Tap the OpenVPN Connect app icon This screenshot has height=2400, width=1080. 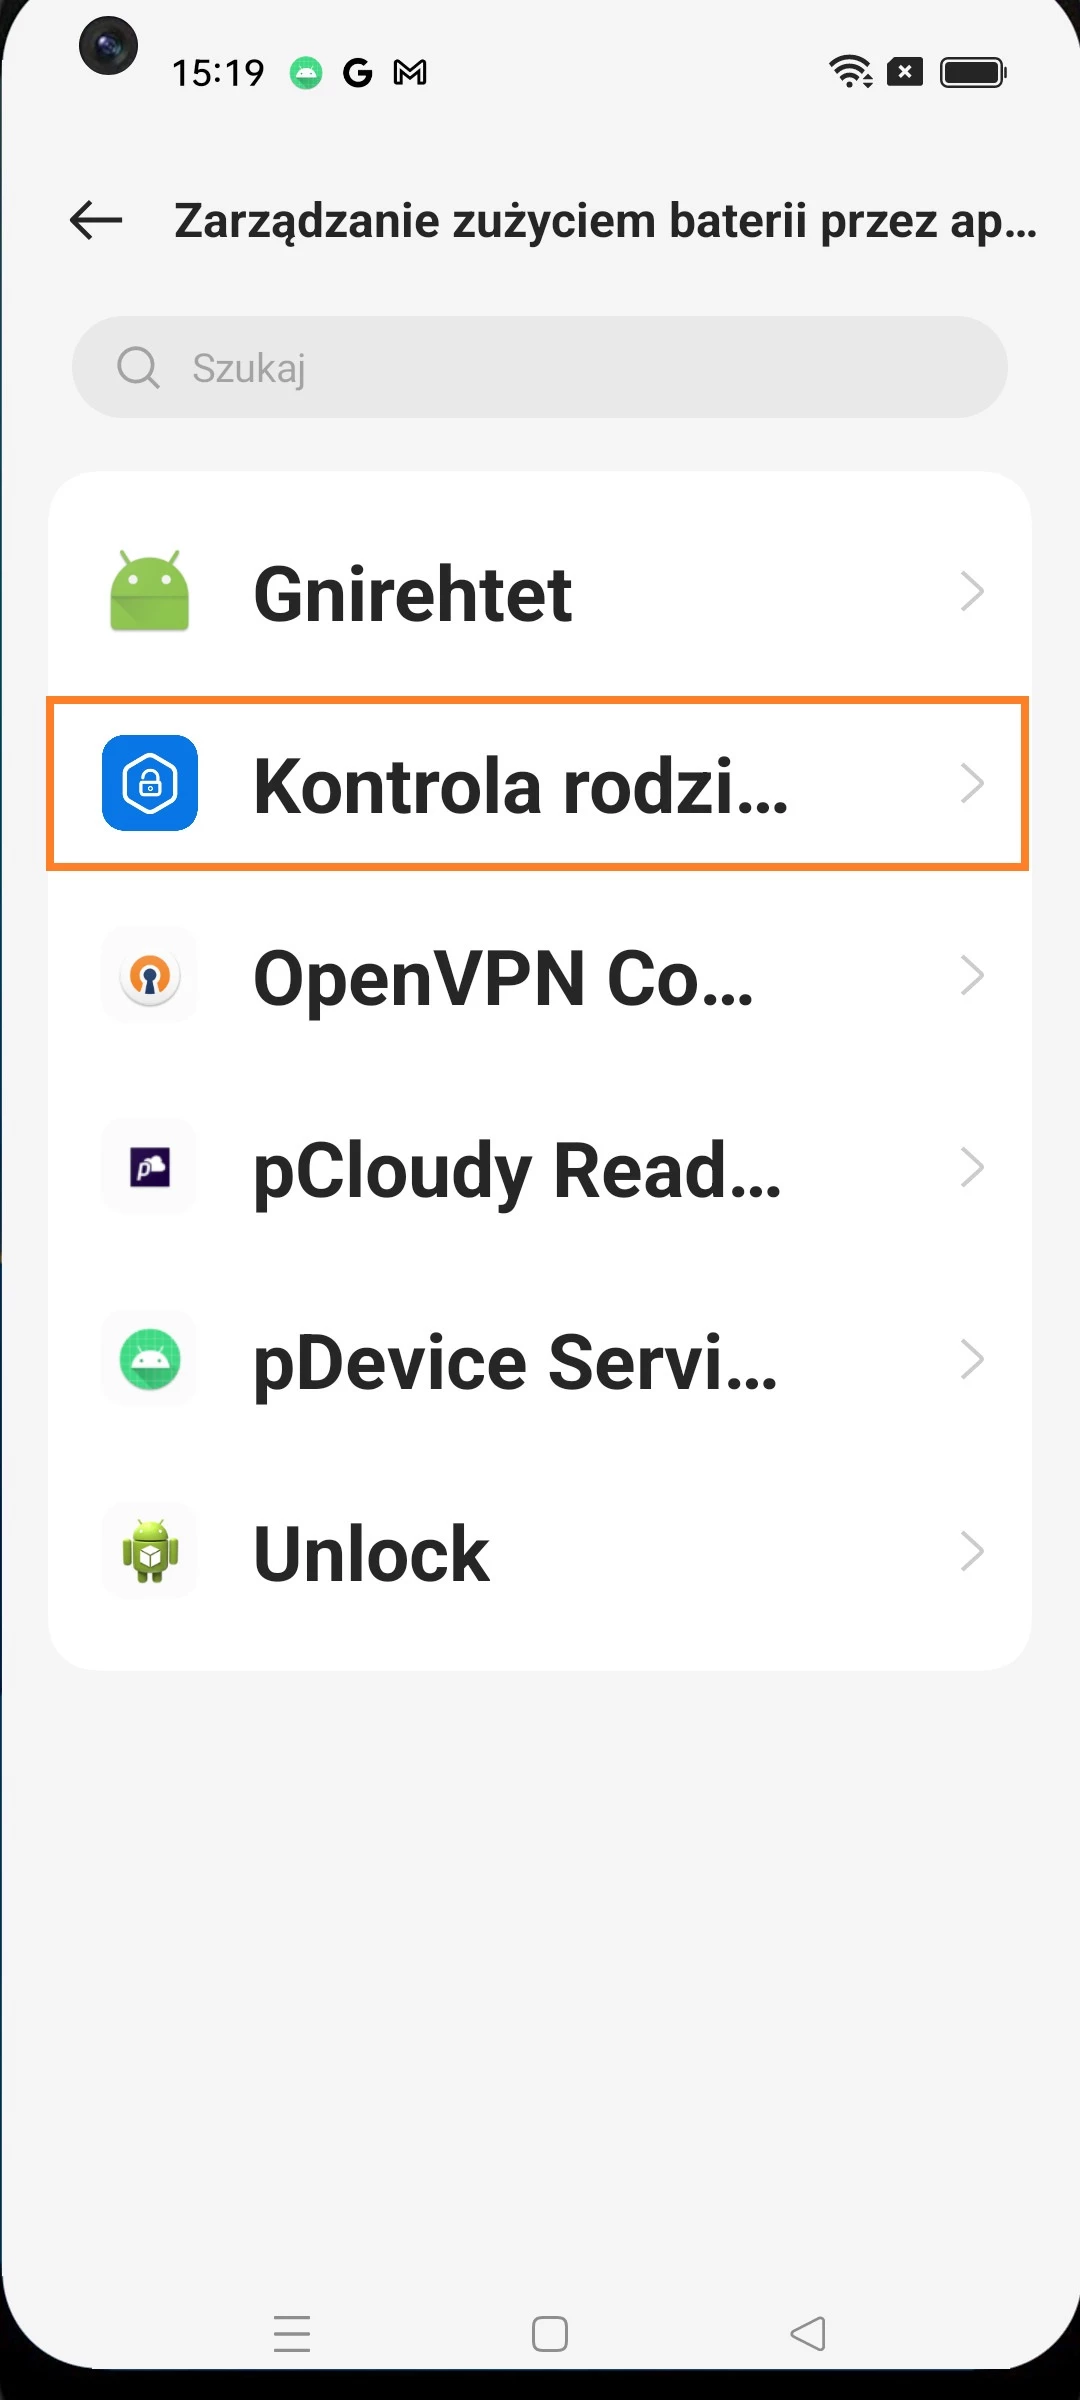tap(150, 976)
